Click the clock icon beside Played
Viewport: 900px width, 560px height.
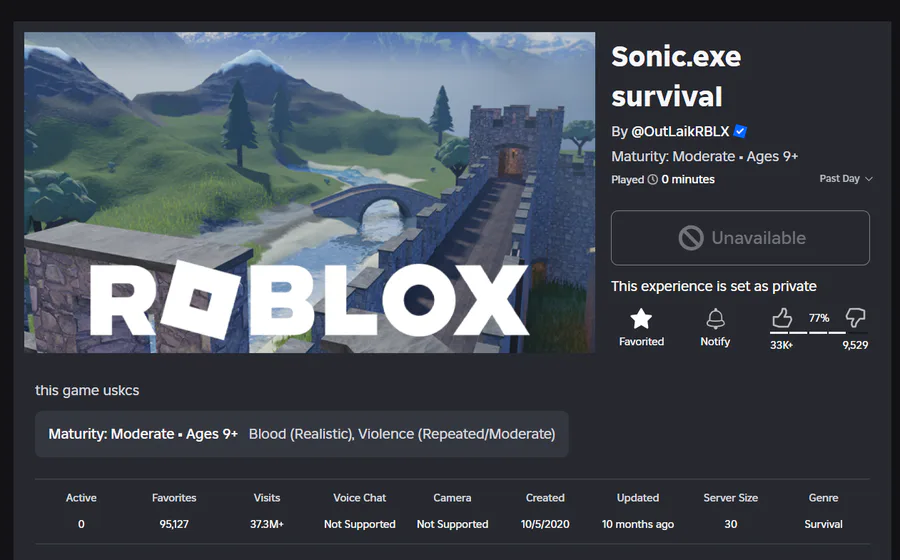(653, 180)
